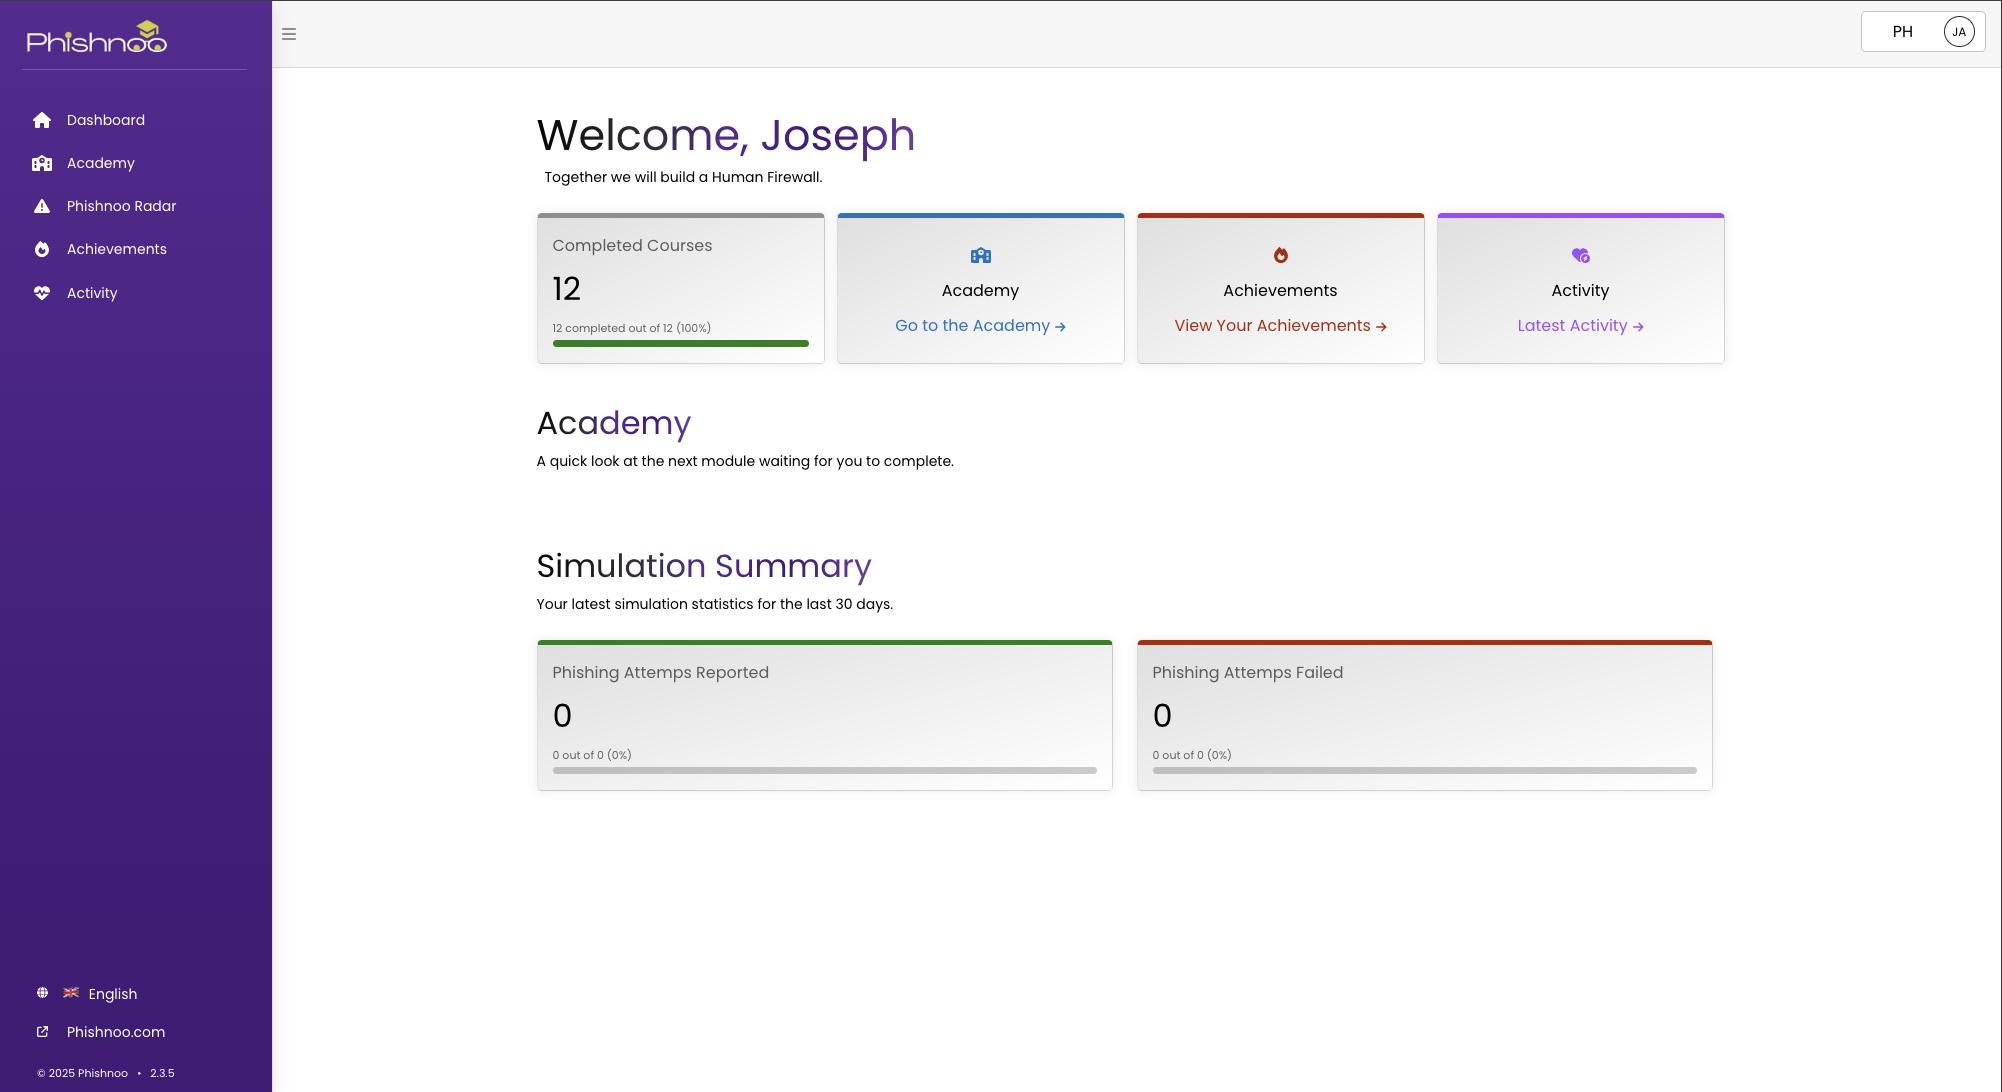Click the external link icon beside Phishnoo.com

point(42,1031)
